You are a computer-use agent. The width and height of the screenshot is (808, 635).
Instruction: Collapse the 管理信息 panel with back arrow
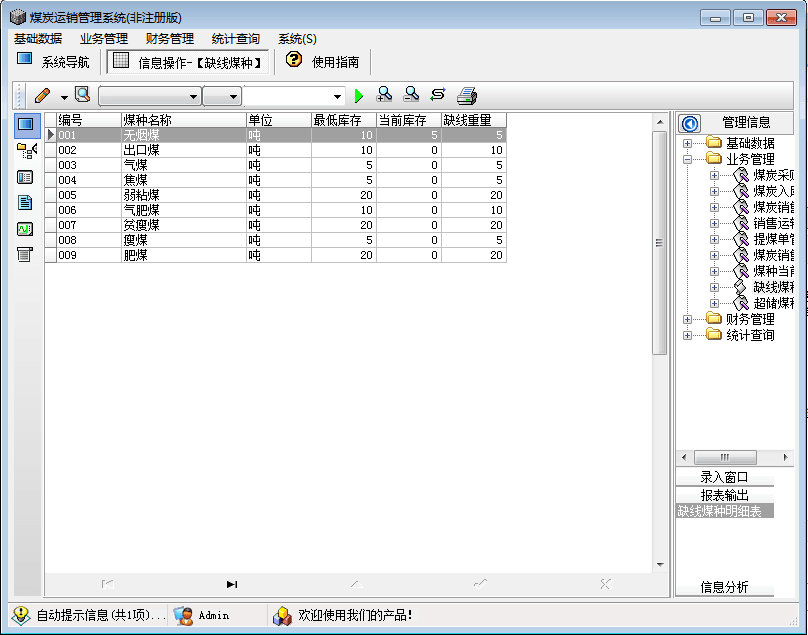point(689,123)
